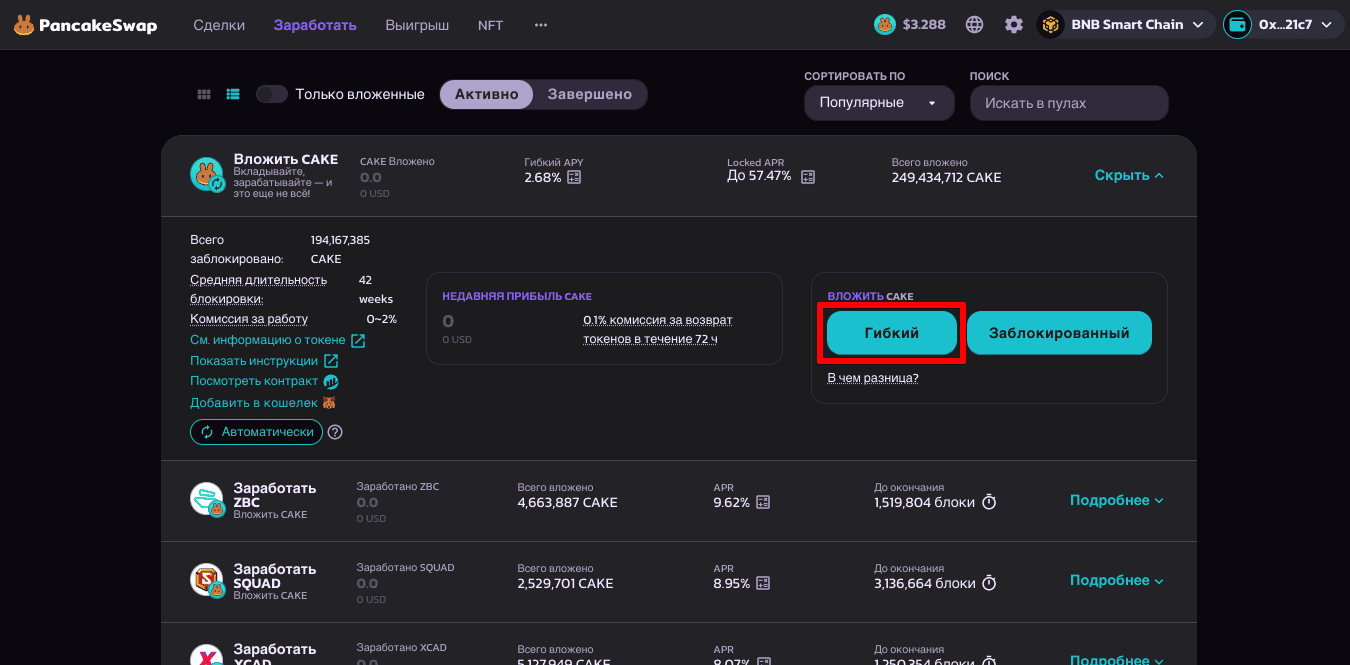1350x665 pixels.
Task: Click Средняя длительность блокировки label
Action: coord(258,289)
